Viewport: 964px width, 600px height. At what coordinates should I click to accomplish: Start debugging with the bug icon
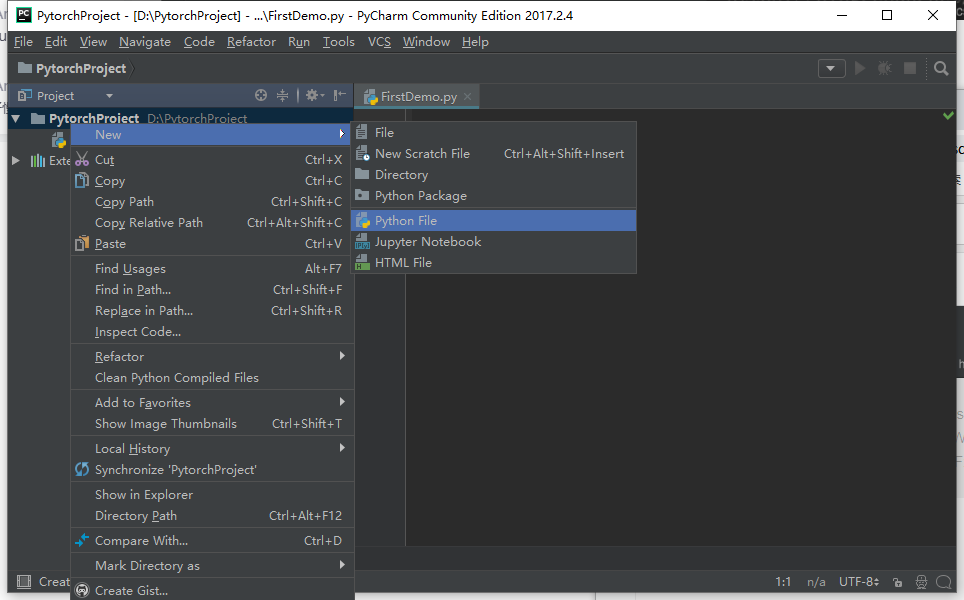[883, 68]
